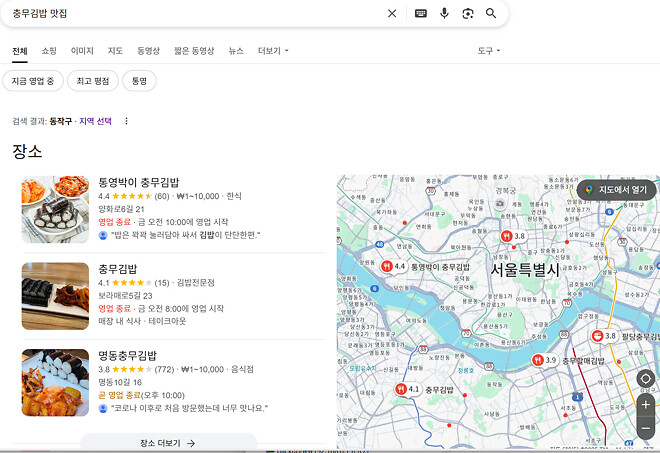This screenshot has height=453, width=660.
Task: Click 곧 영업 종료(오후 10:00) status text
Action: tap(141, 395)
